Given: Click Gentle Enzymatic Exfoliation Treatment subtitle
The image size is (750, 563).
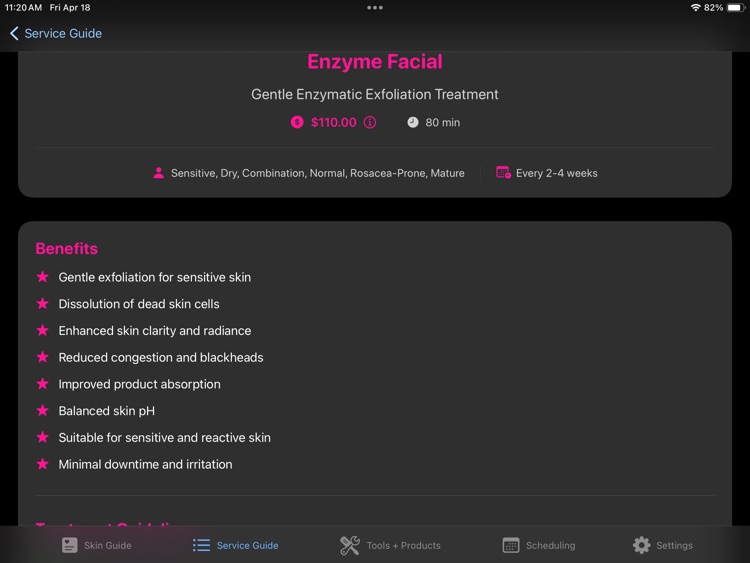Looking at the screenshot, I should (x=375, y=94).
